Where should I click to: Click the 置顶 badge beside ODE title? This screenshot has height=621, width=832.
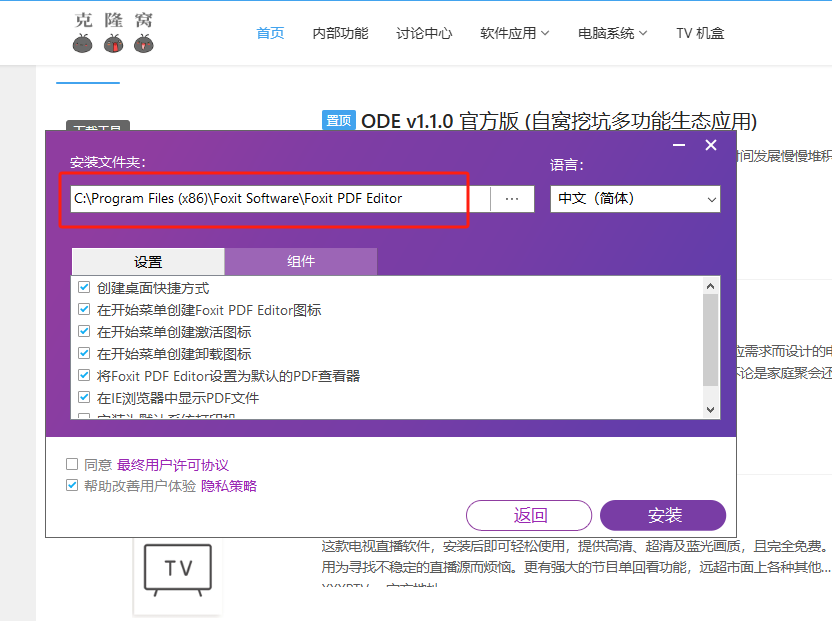pos(339,120)
